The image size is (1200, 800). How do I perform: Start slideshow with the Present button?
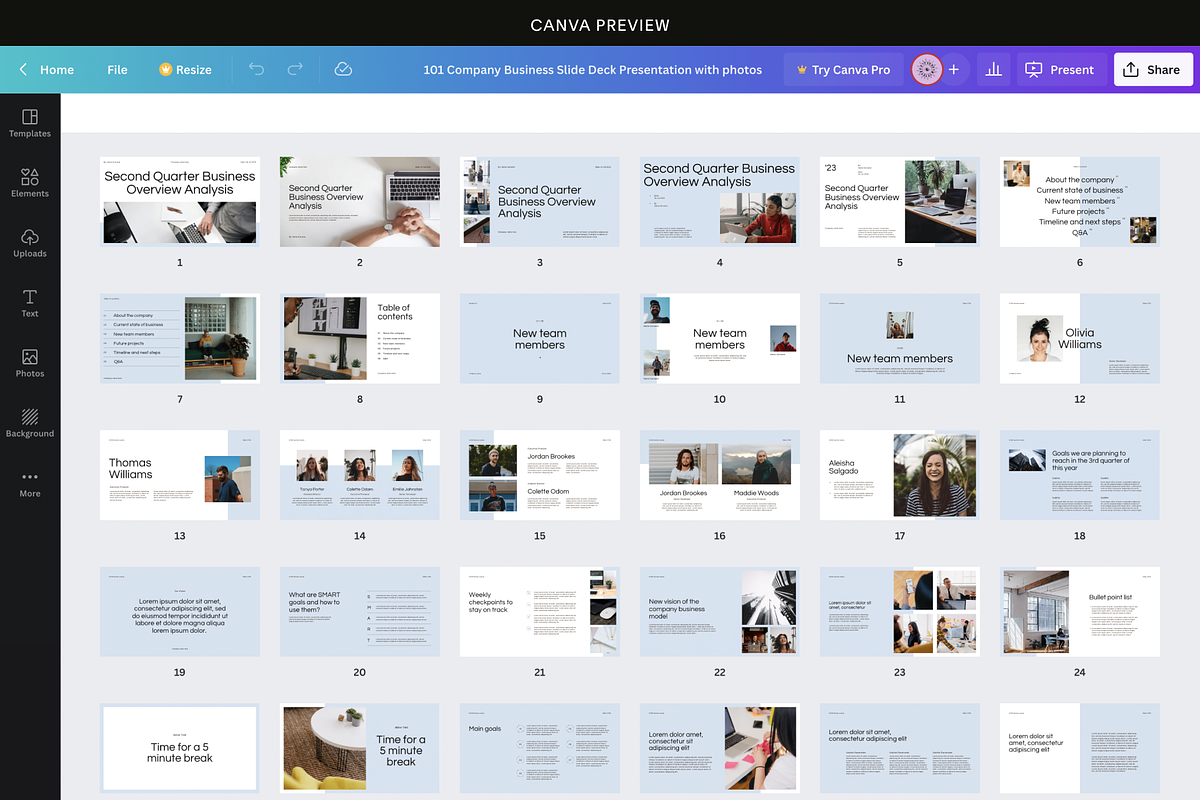1060,69
